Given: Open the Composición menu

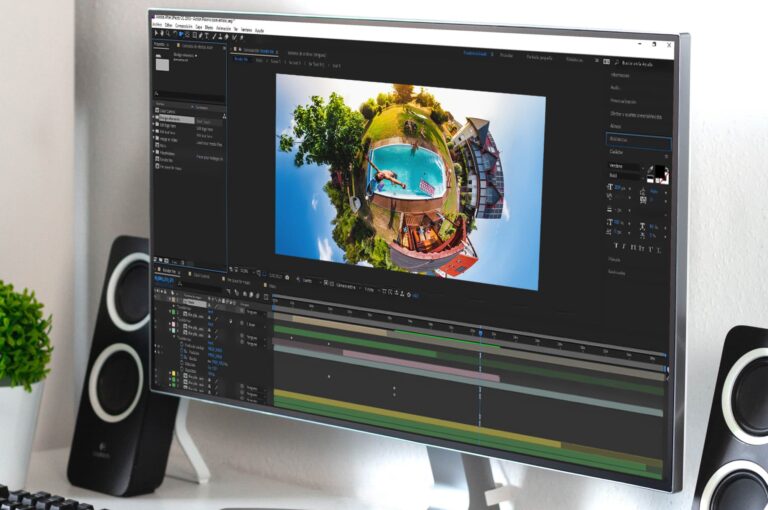Looking at the screenshot, I should (184, 26).
